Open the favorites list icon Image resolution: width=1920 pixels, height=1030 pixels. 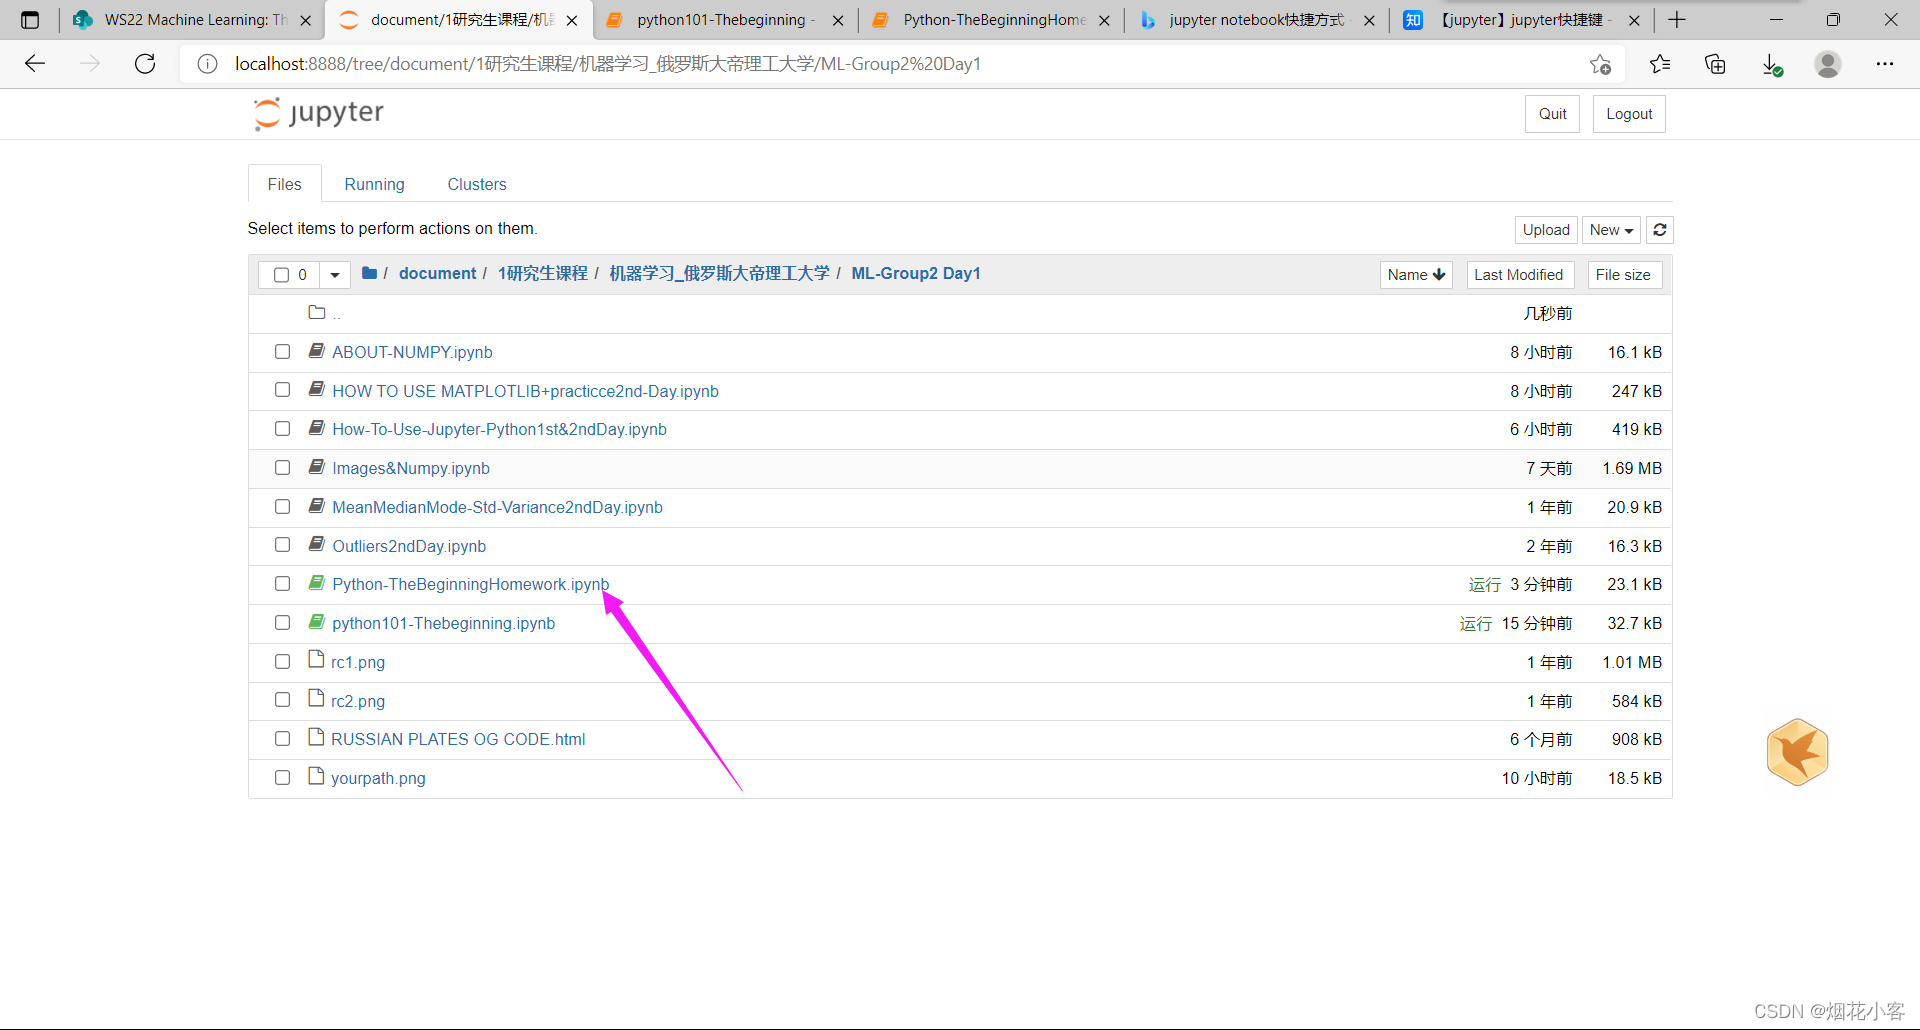1660,64
